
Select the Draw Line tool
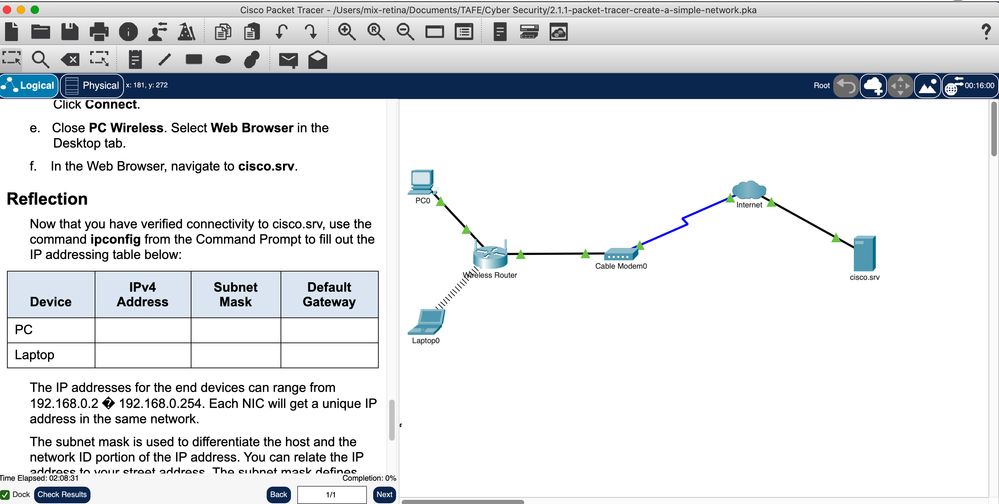164,59
